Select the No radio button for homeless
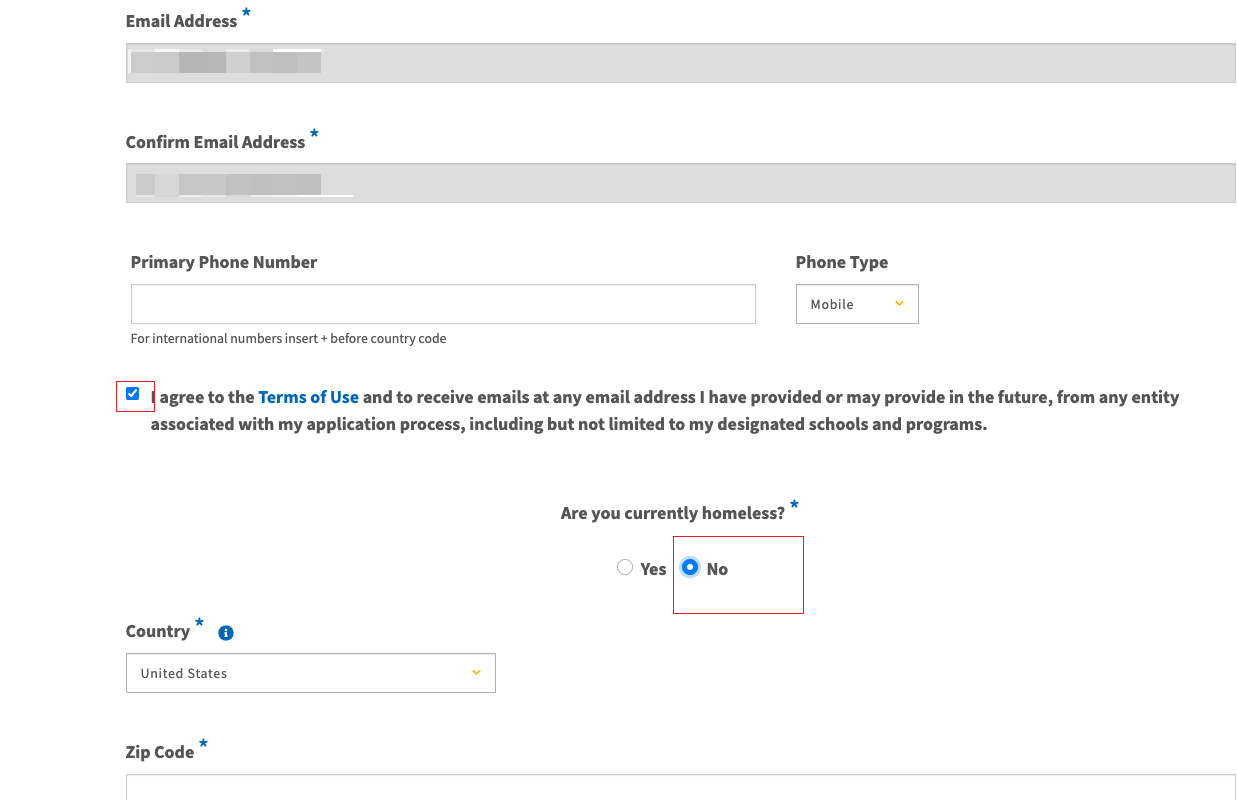The image size is (1237, 800). [x=689, y=567]
